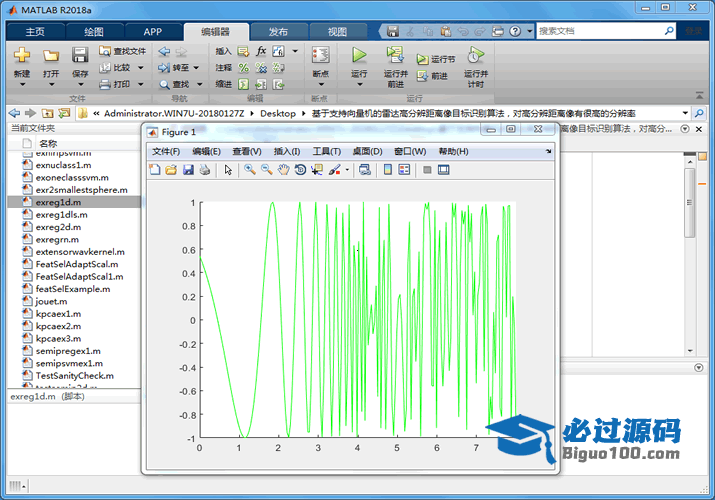Image resolution: width=715 pixels, height=500 pixels.
Task: Click the Save (保存) disk icon
Action: (80, 55)
